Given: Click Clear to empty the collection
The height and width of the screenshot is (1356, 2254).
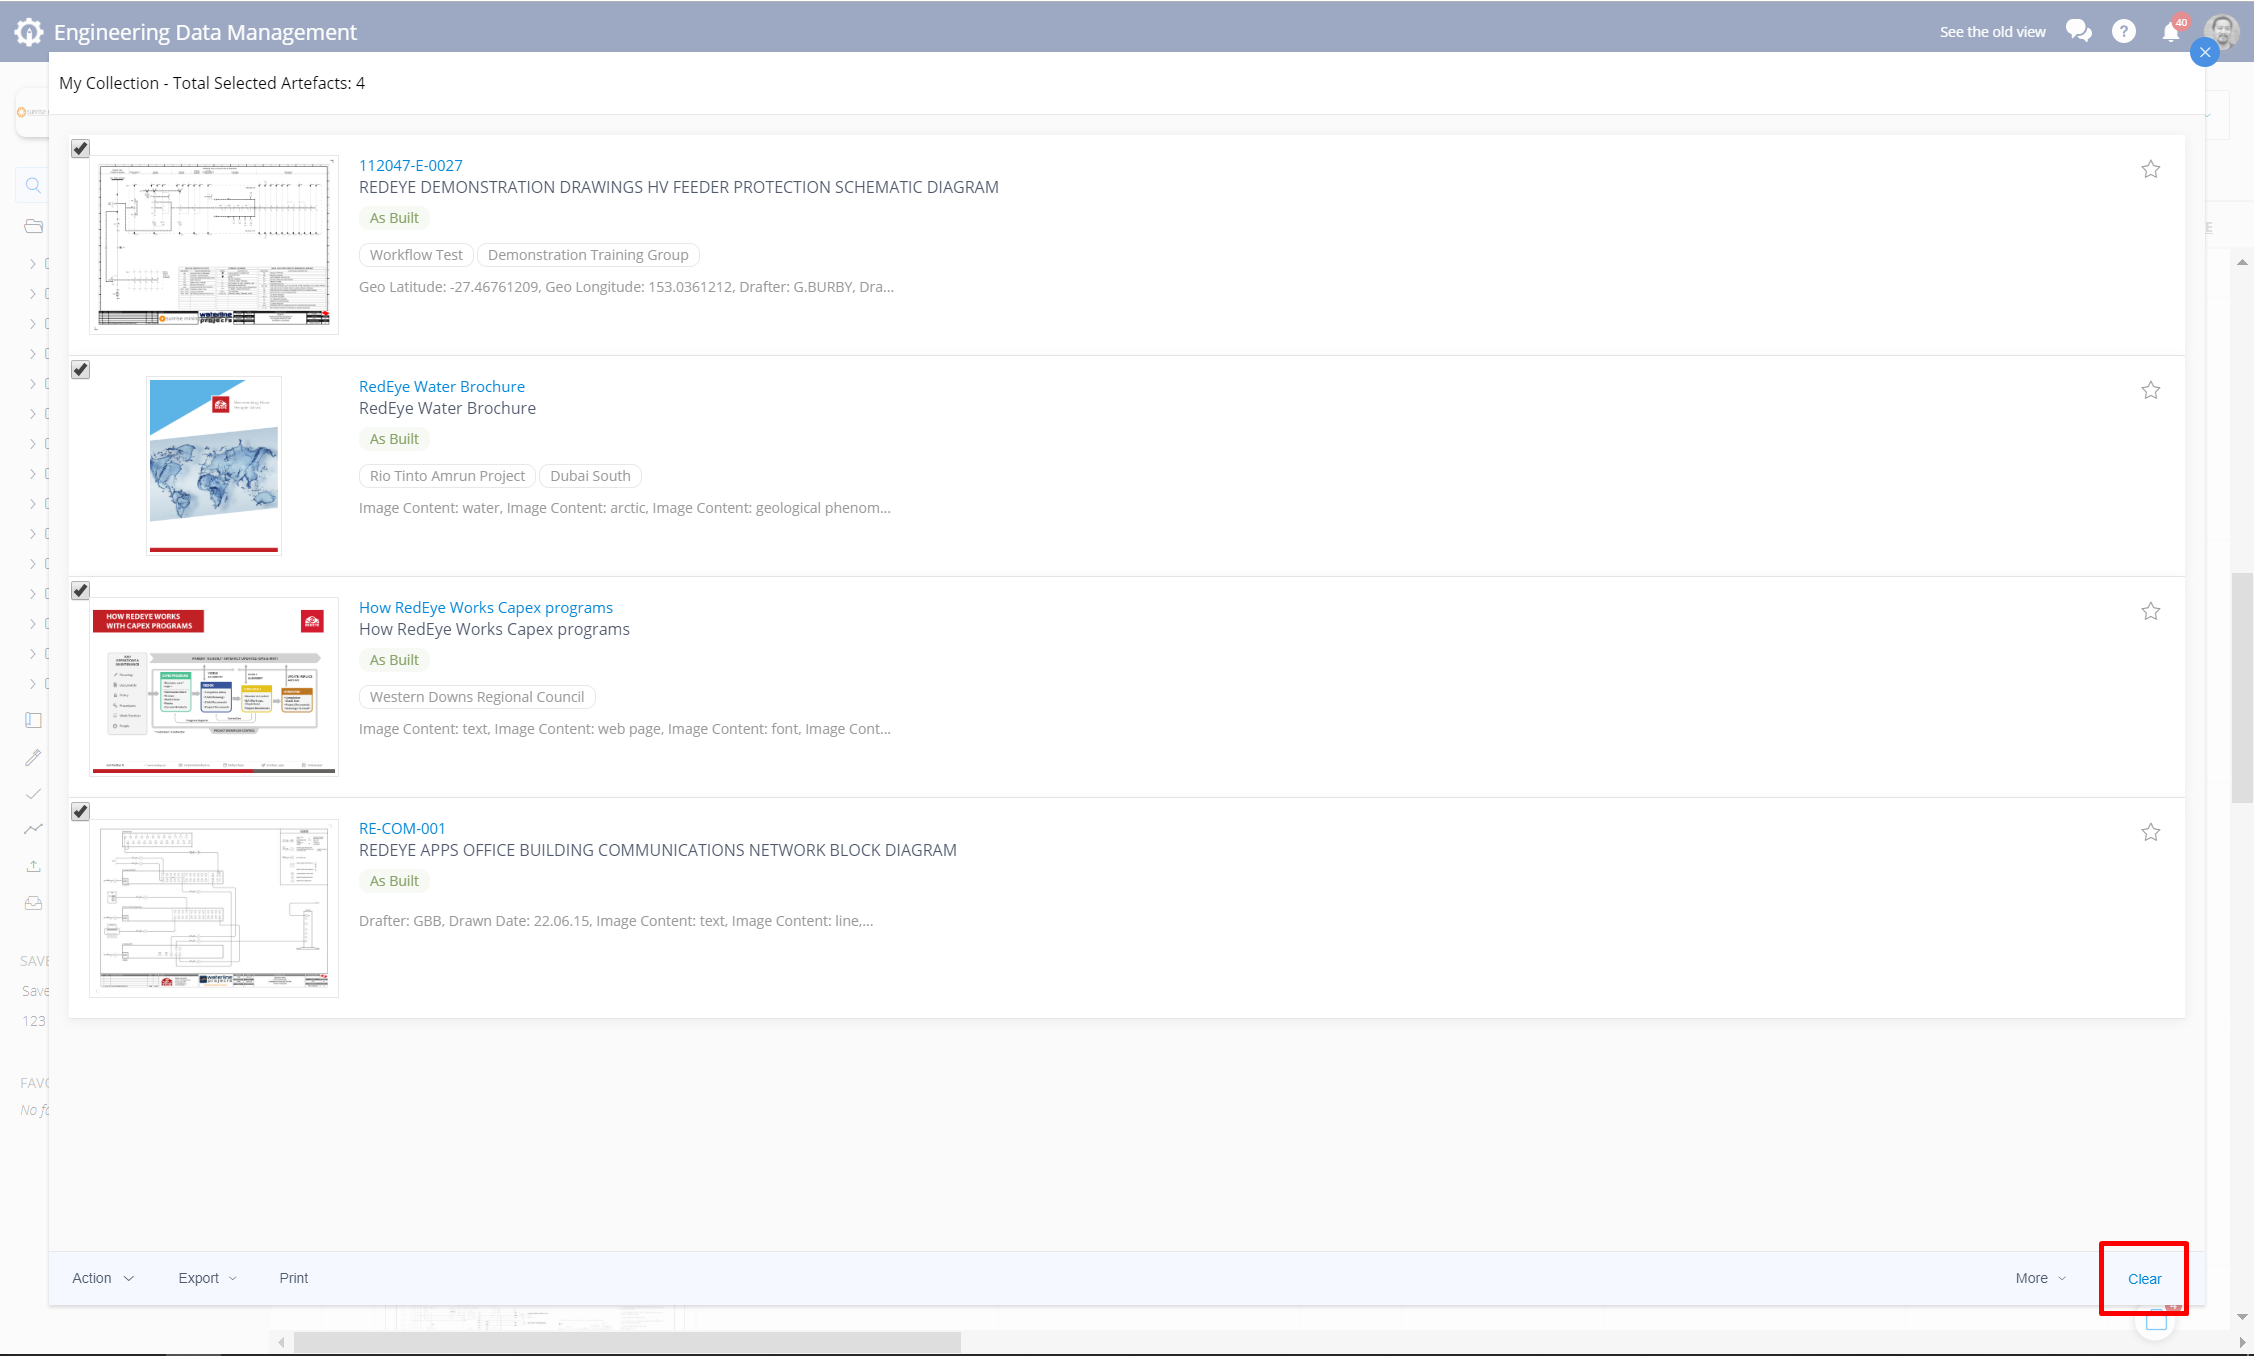Looking at the screenshot, I should coord(2144,1279).
